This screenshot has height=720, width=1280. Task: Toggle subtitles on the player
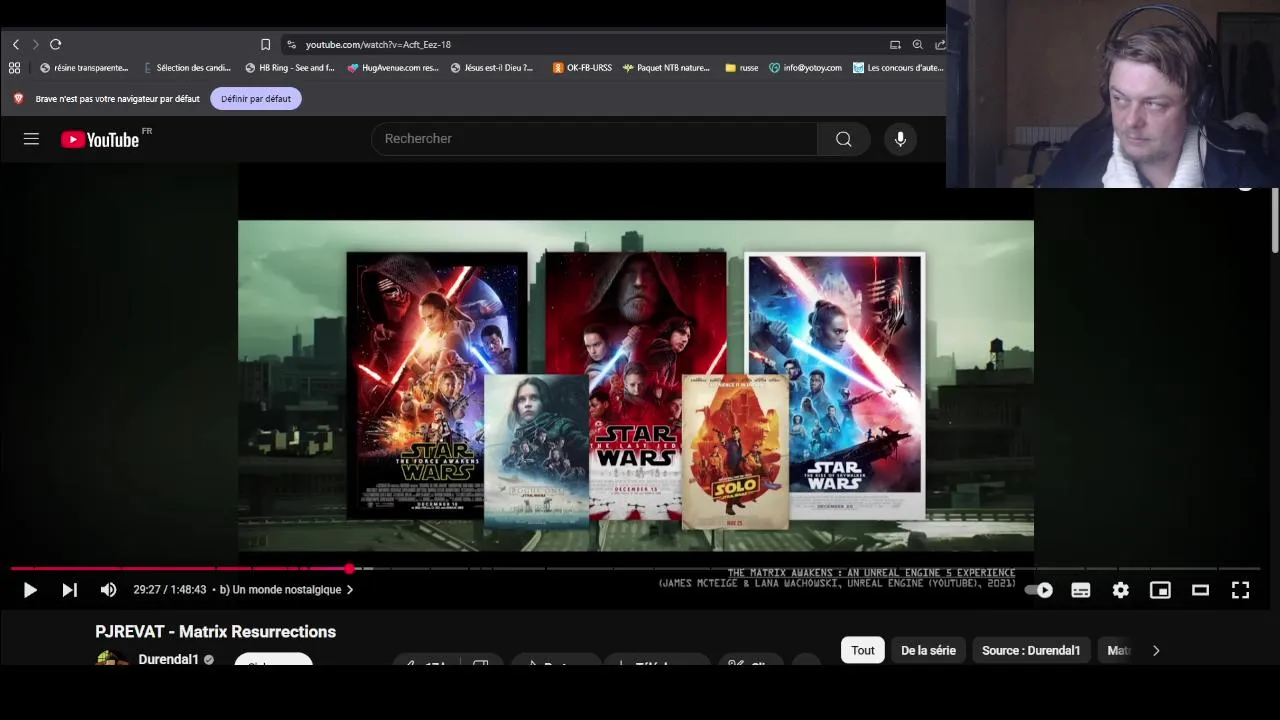[x=1080, y=590]
